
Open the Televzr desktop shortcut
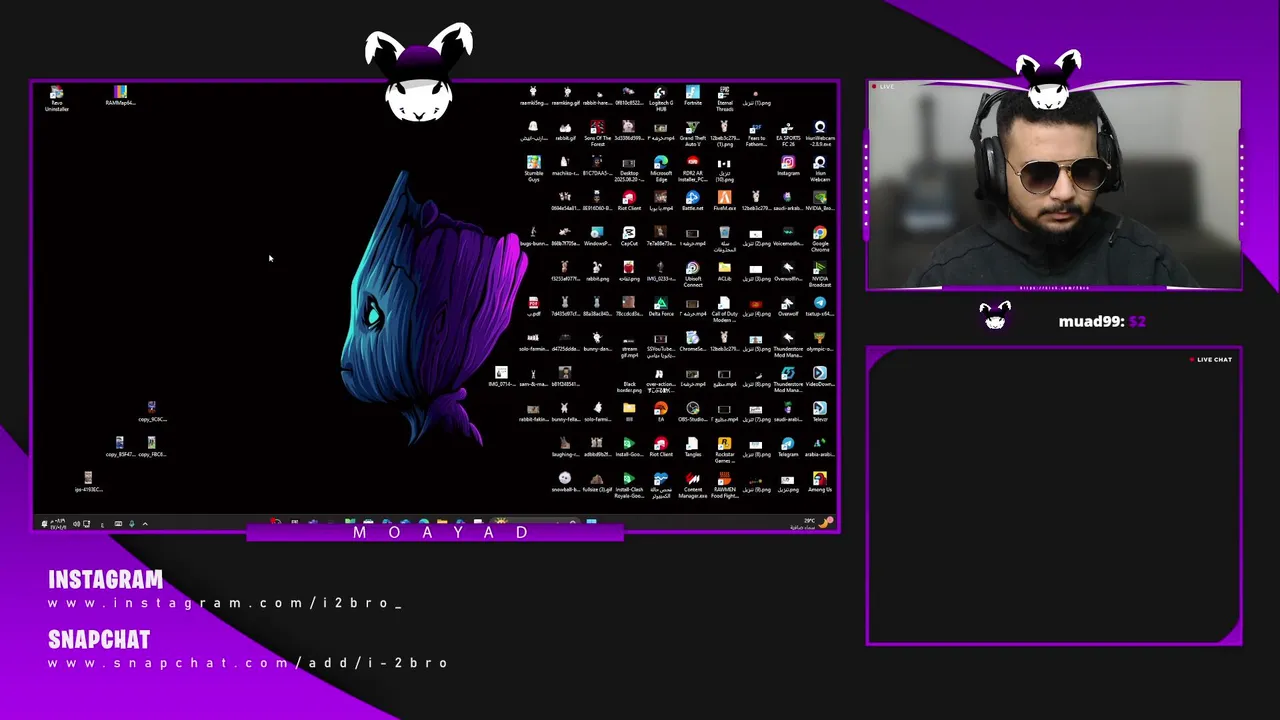820,411
